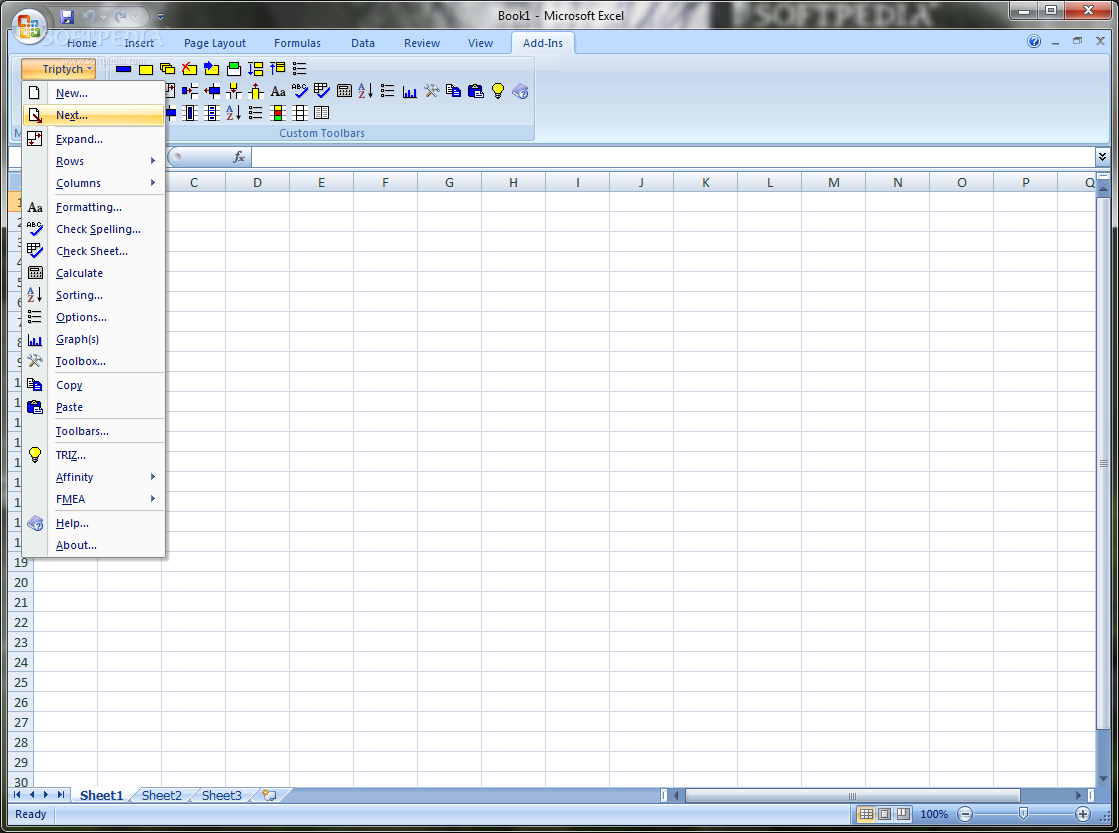Viewport: 1119px width, 833px height.
Task: Switch to Page Break Preview in status bar
Action: [903, 814]
